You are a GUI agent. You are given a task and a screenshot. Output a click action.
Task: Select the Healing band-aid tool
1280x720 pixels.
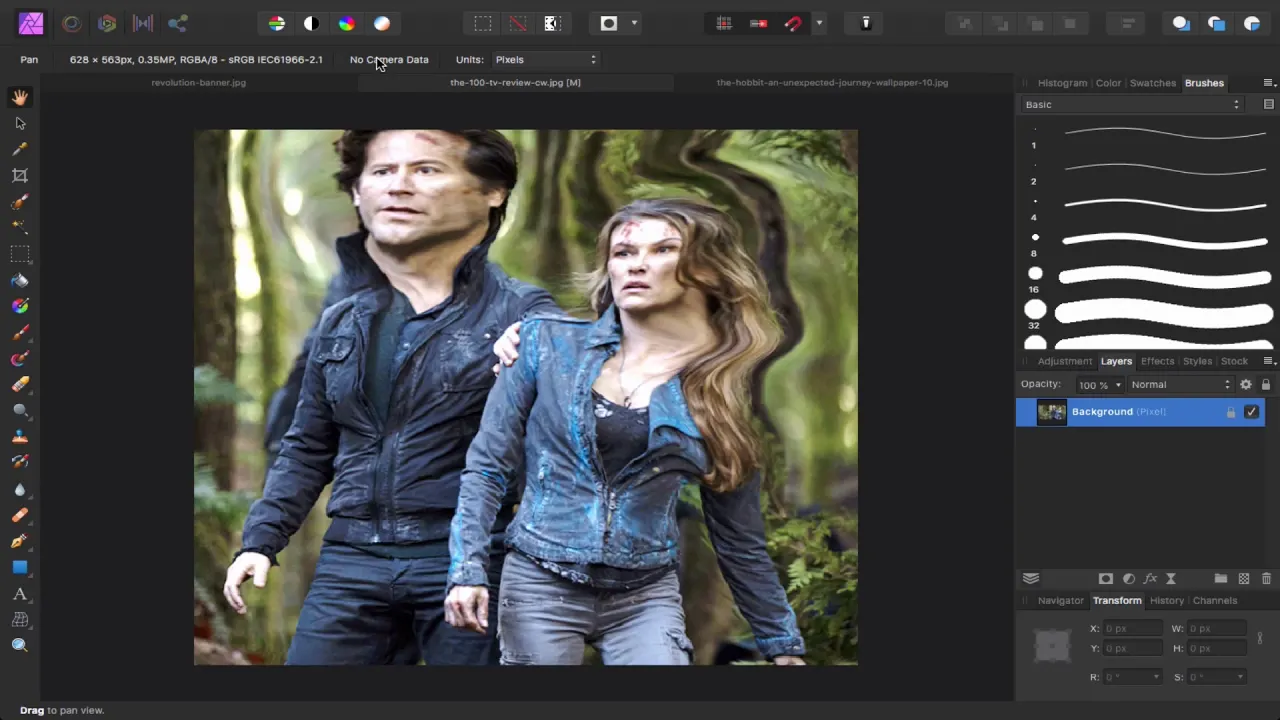20,515
